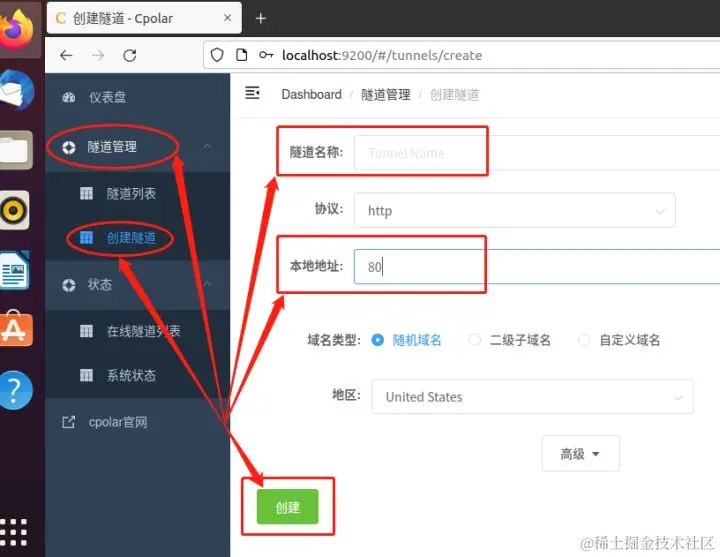Close the 创建隧道 - Cpolar tab
Viewport: 720px width, 557px height.
(227, 18)
